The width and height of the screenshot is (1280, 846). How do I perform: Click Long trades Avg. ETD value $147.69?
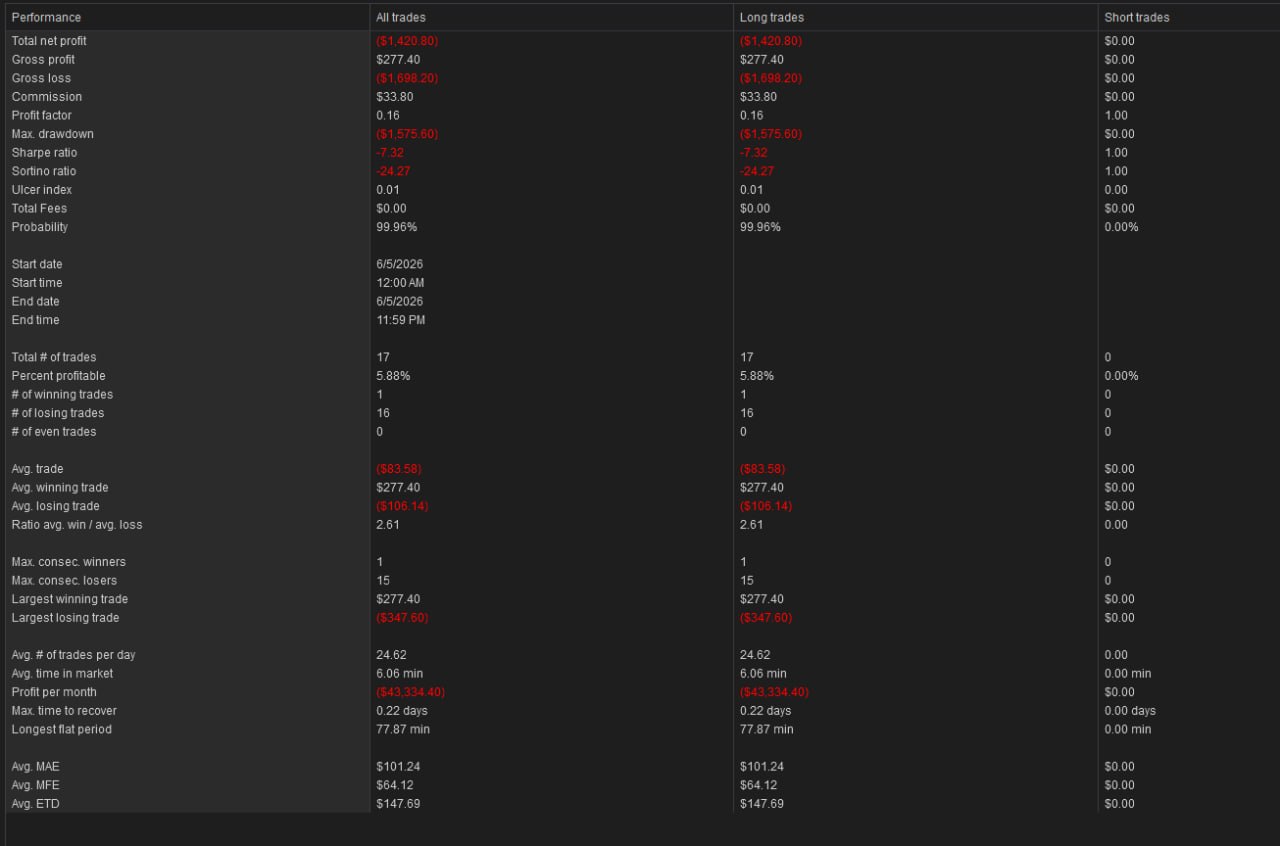[762, 804]
